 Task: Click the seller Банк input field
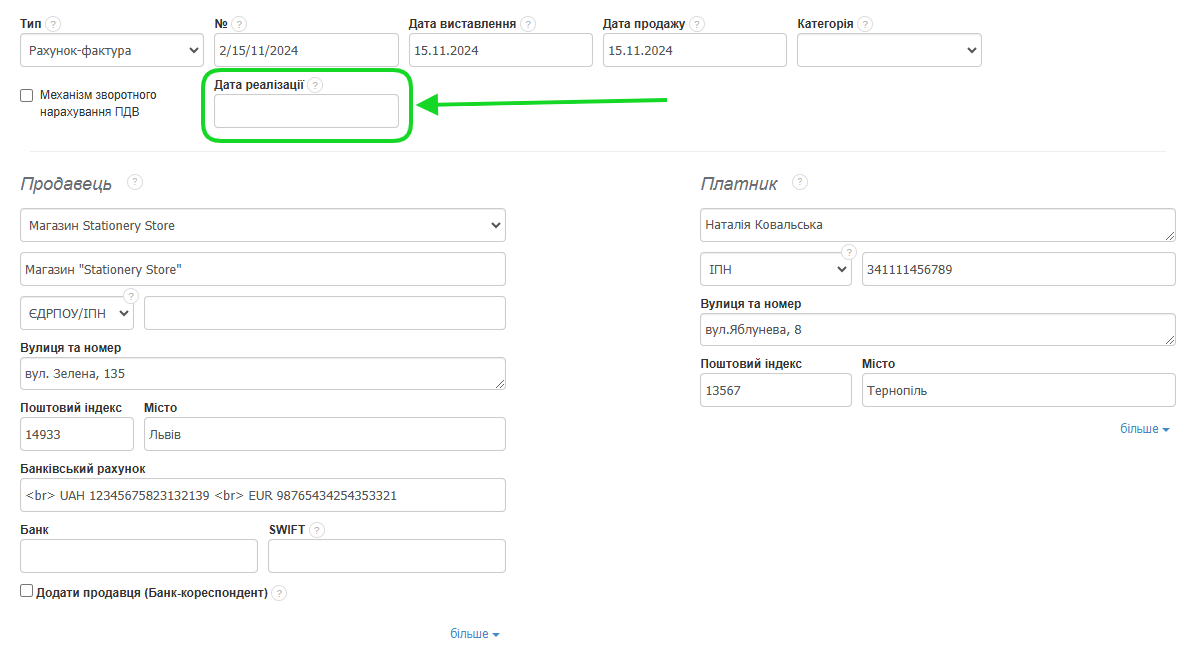139,556
